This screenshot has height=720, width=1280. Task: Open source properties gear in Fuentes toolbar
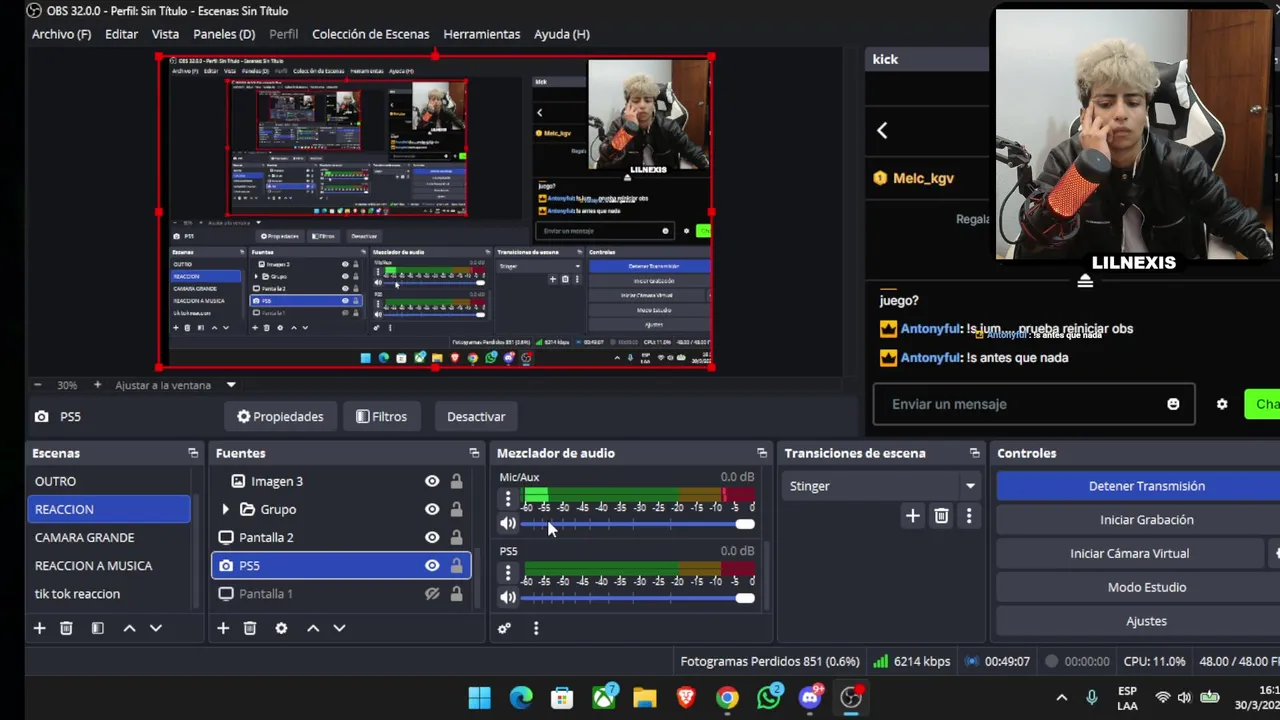tap(281, 628)
